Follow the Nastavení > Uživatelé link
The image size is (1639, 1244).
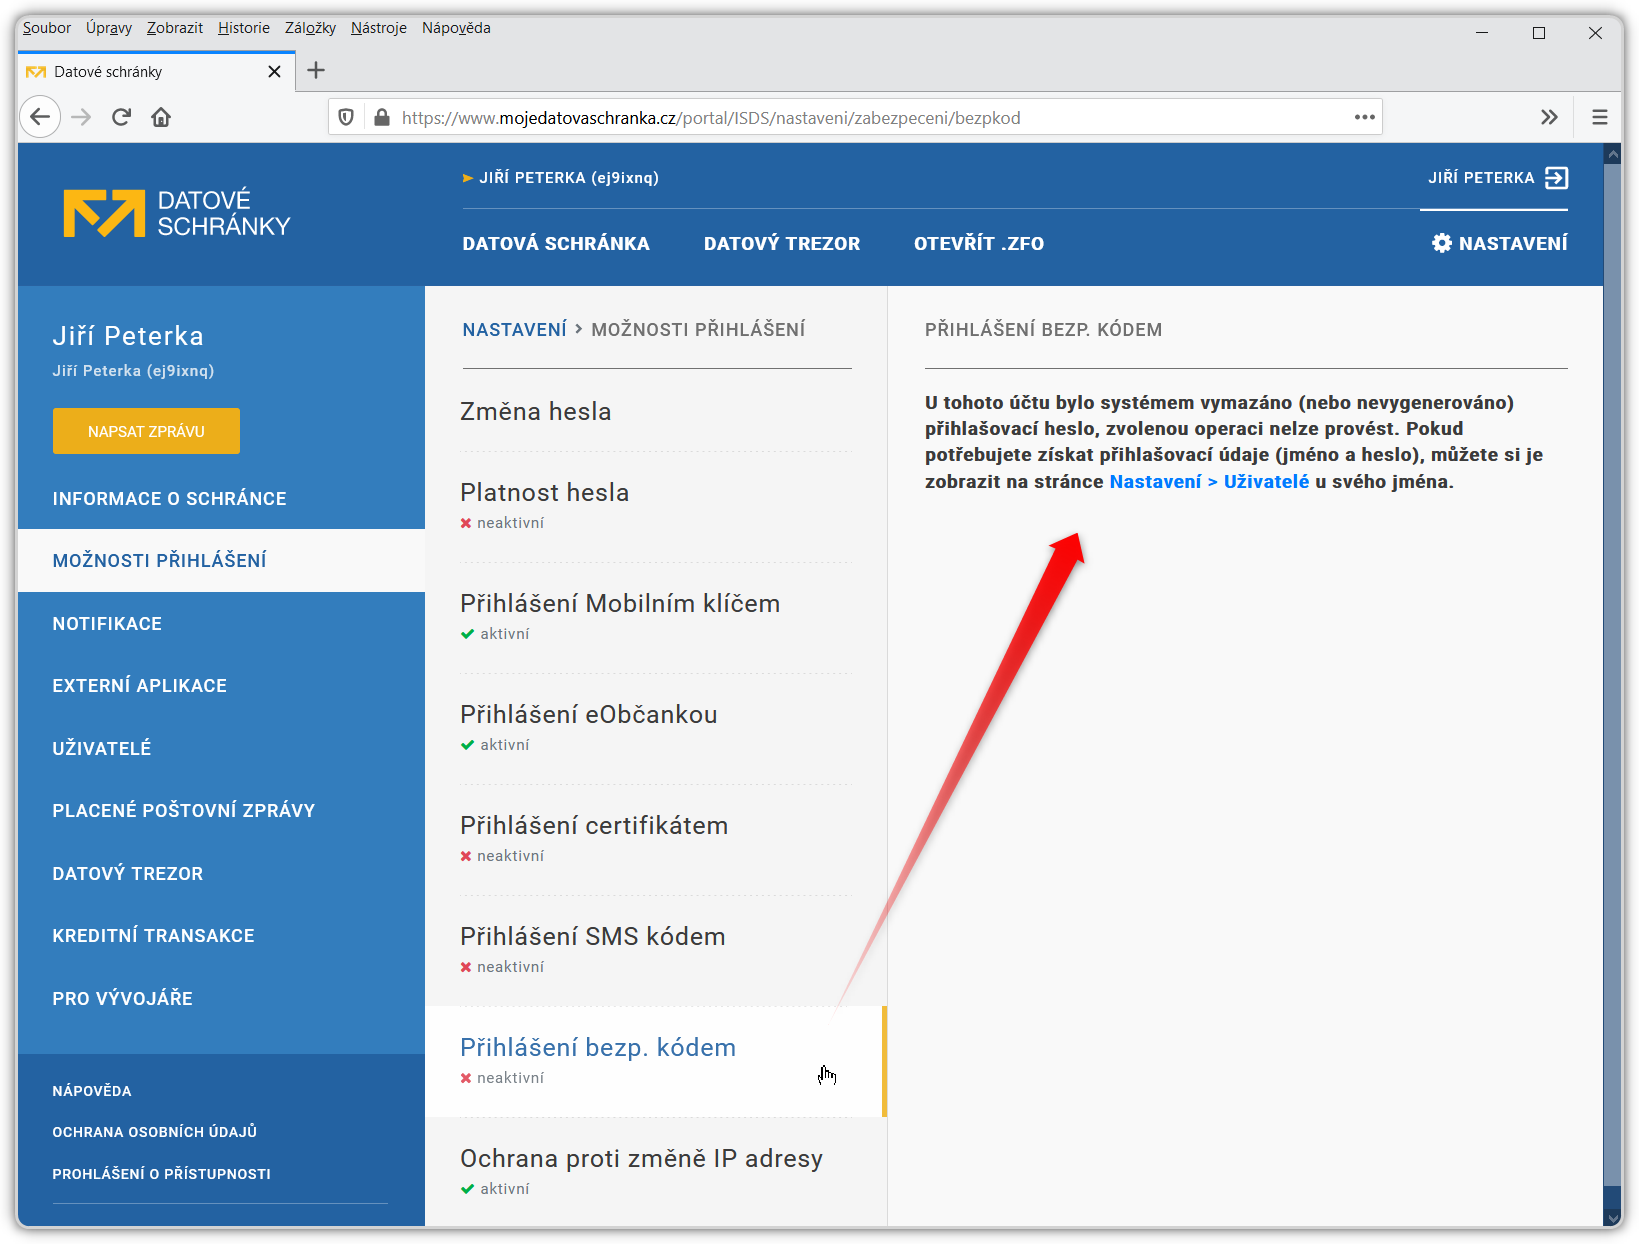coord(1209,482)
